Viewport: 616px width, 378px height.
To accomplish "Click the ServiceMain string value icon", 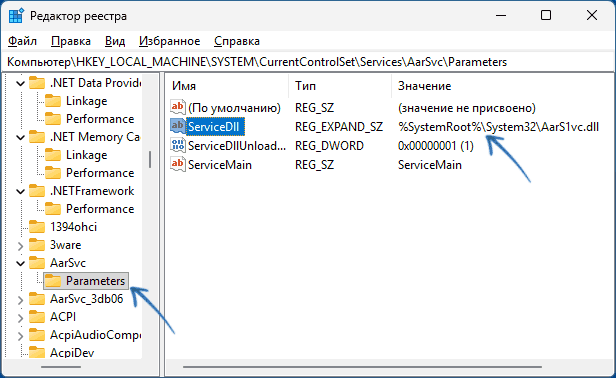I will click(x=177, y=164).
